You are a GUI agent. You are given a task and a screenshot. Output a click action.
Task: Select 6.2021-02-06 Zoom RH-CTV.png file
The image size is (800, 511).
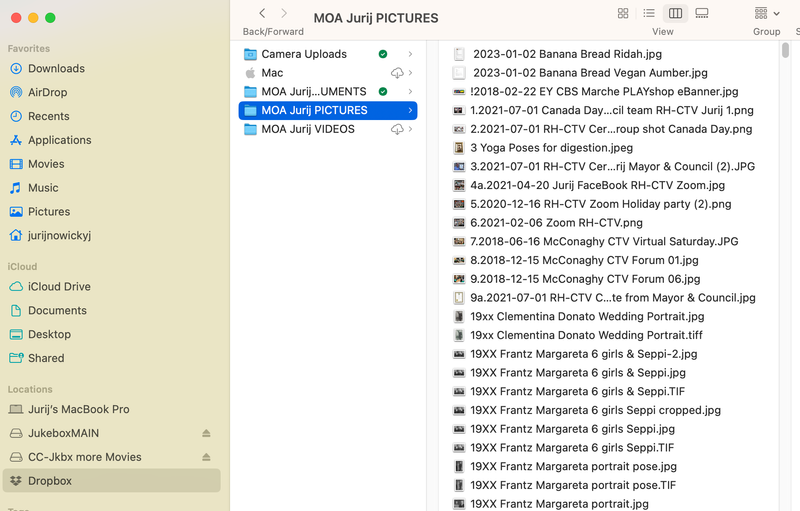click(555, 223)
